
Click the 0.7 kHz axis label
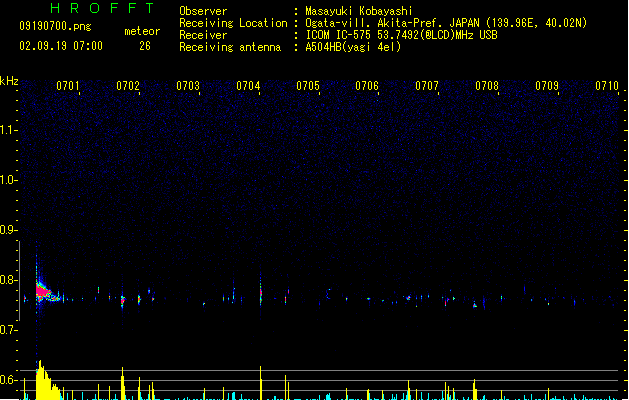tap(8, 330)
